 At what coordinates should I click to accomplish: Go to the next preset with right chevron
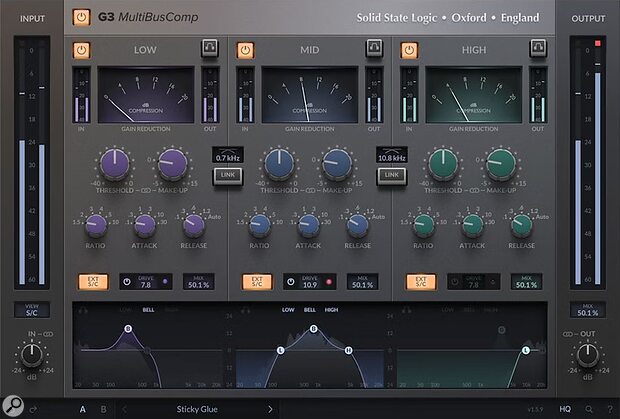(x=270, y=409)
